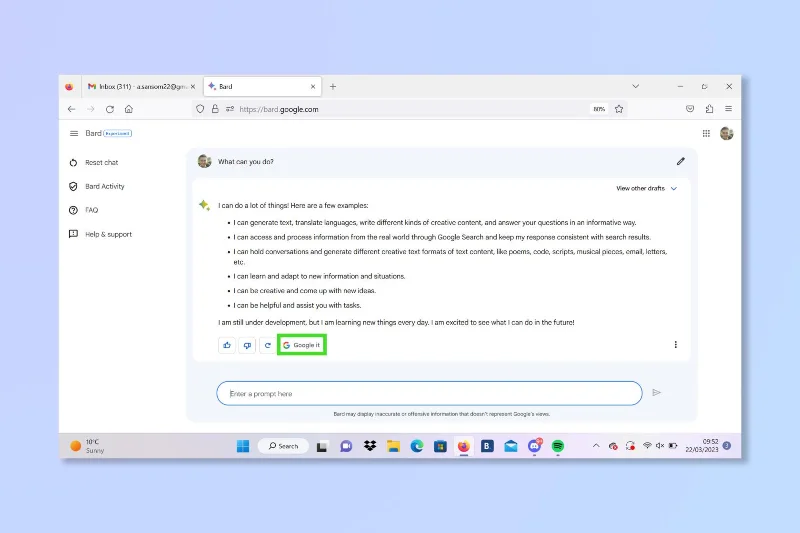Click the 80% zoom level indicator
The image size is (800, 533).
click(599, 109)
